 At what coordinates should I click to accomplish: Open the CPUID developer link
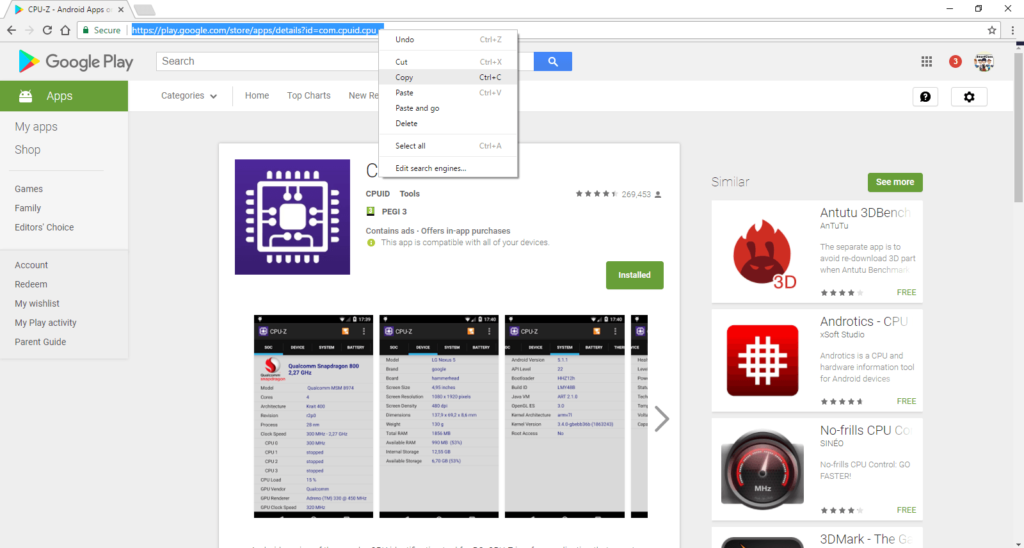click(377, 194)
